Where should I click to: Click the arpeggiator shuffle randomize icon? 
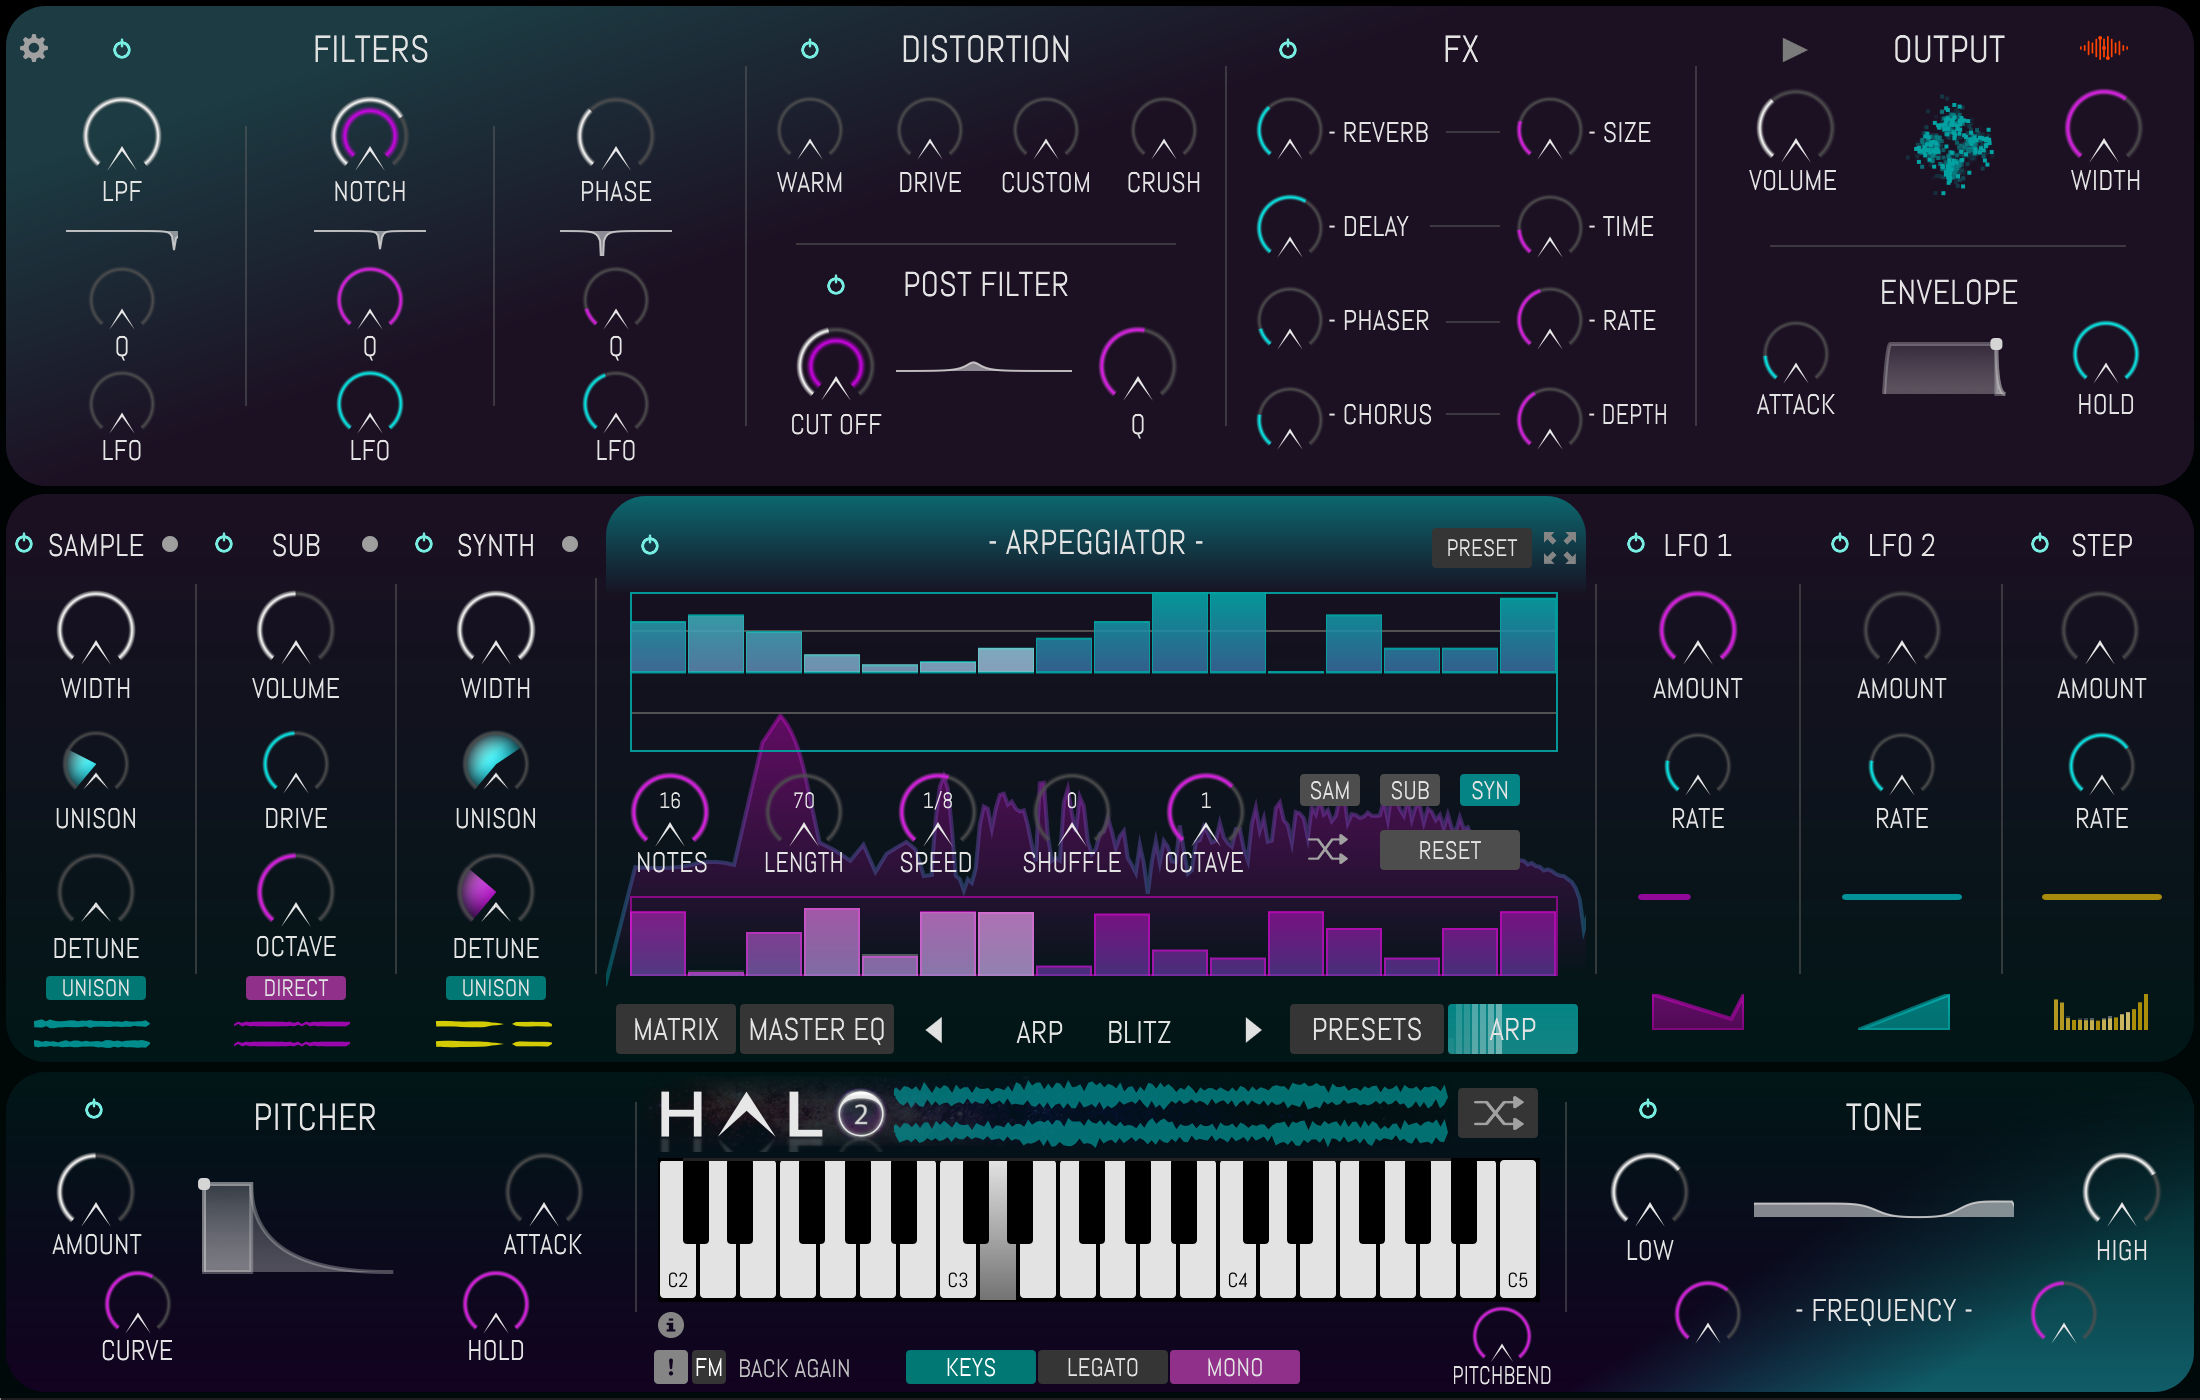[x=1328, y=850]
